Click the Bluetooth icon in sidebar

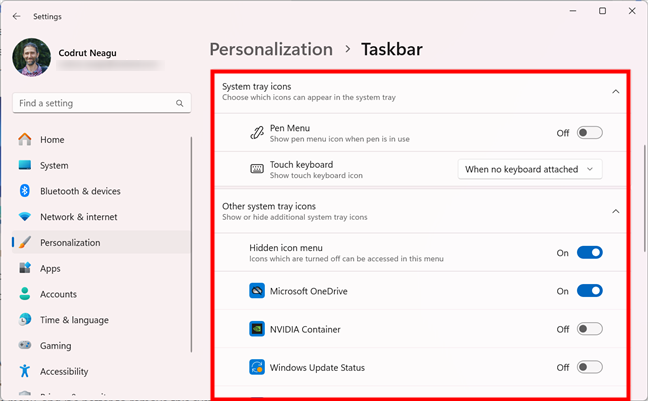tap(25, 191)
